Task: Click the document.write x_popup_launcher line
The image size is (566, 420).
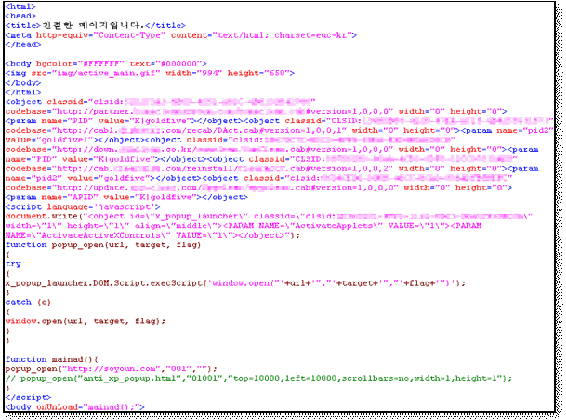Action: pos(269,216)
